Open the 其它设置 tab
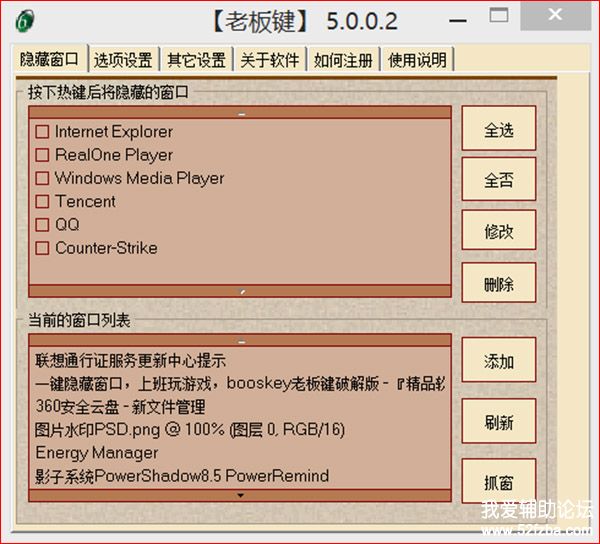The height and width of the screenshot is (544, 600). 197,60
